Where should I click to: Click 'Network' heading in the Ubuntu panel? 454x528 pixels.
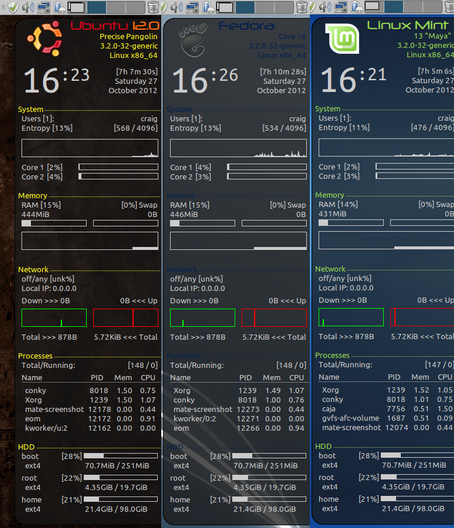33,270
